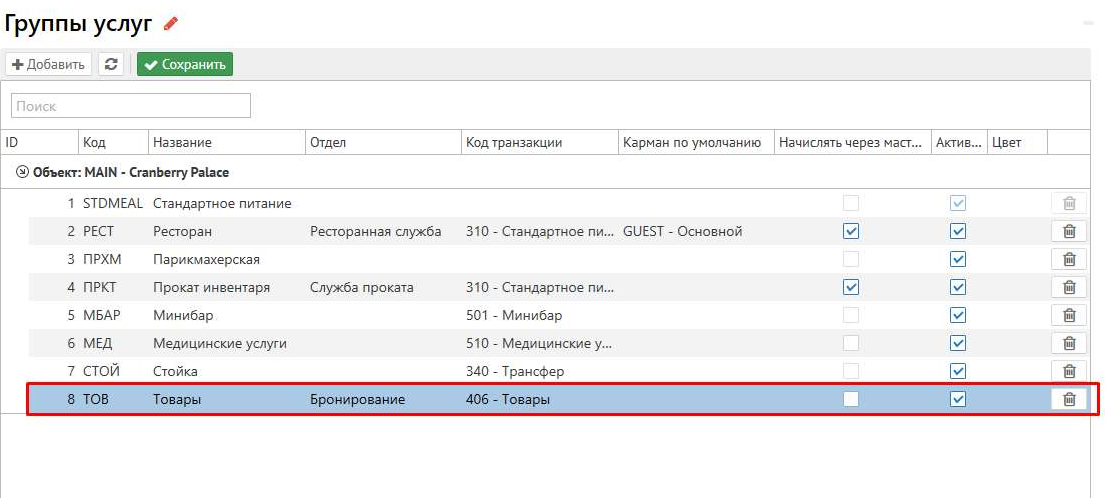
Task: Delete the Ресторан row with trash icon
Action: click(1068, 231)
